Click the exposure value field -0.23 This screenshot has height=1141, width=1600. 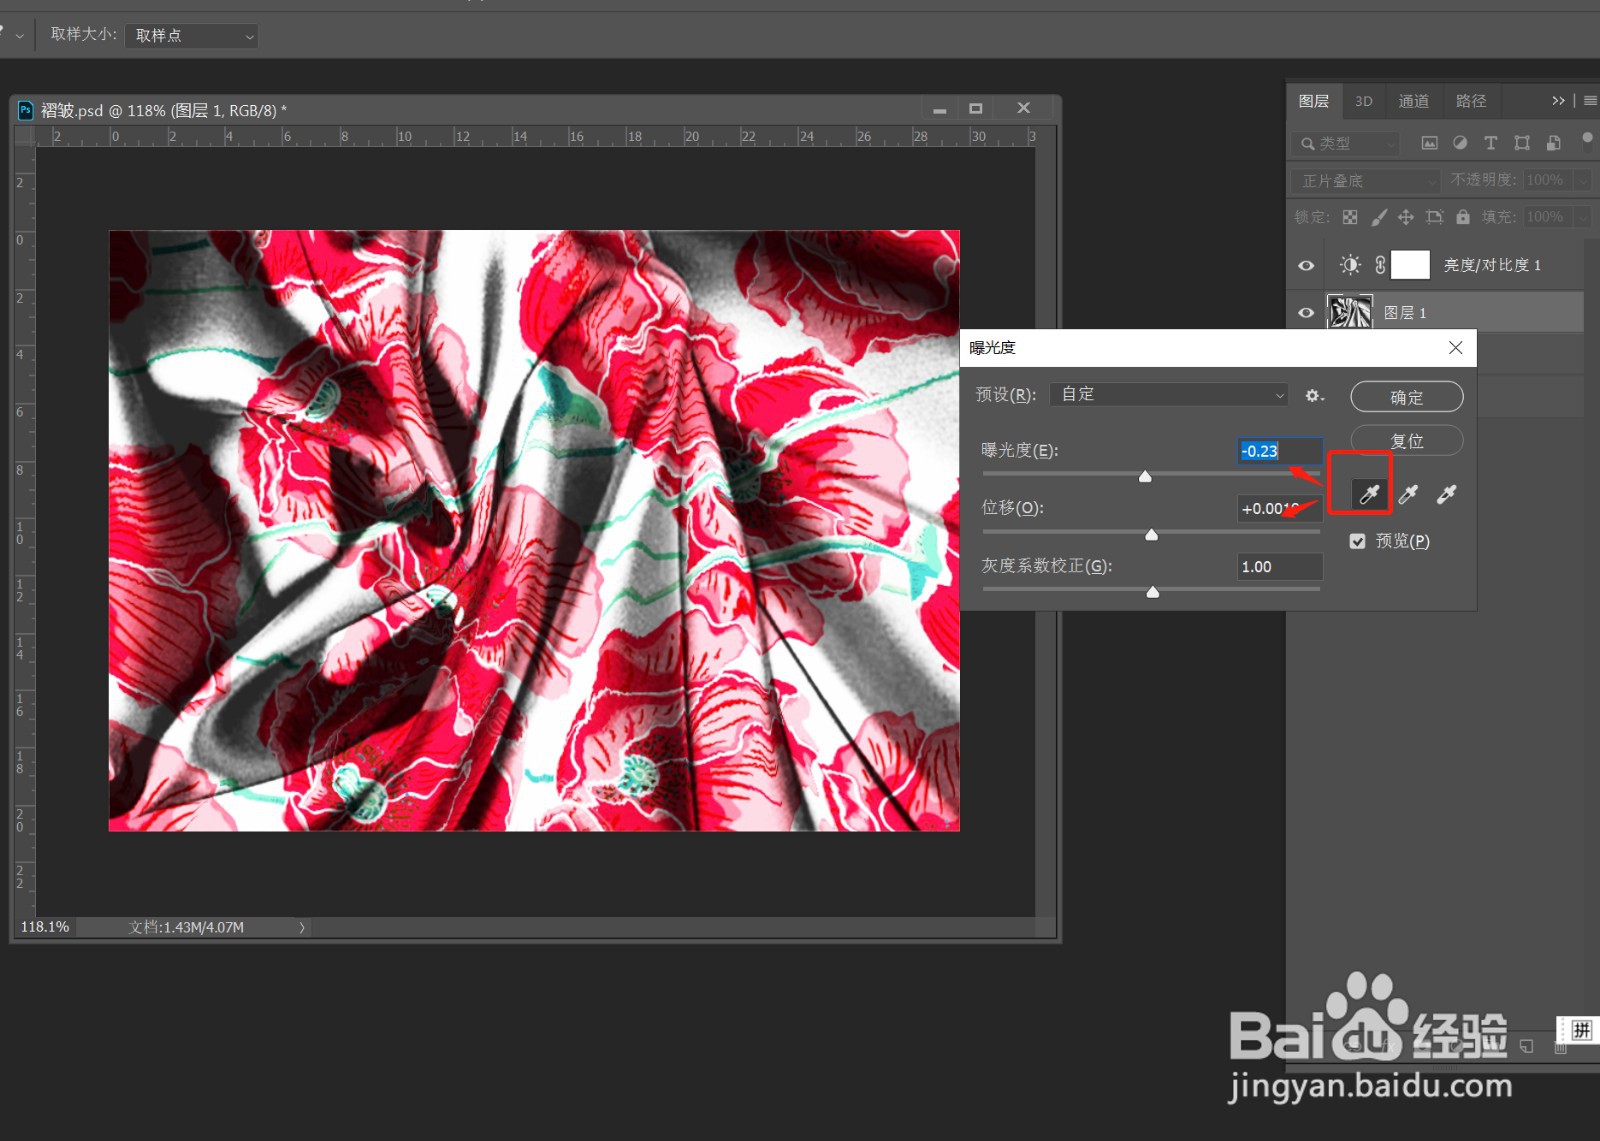[1280, 451]
